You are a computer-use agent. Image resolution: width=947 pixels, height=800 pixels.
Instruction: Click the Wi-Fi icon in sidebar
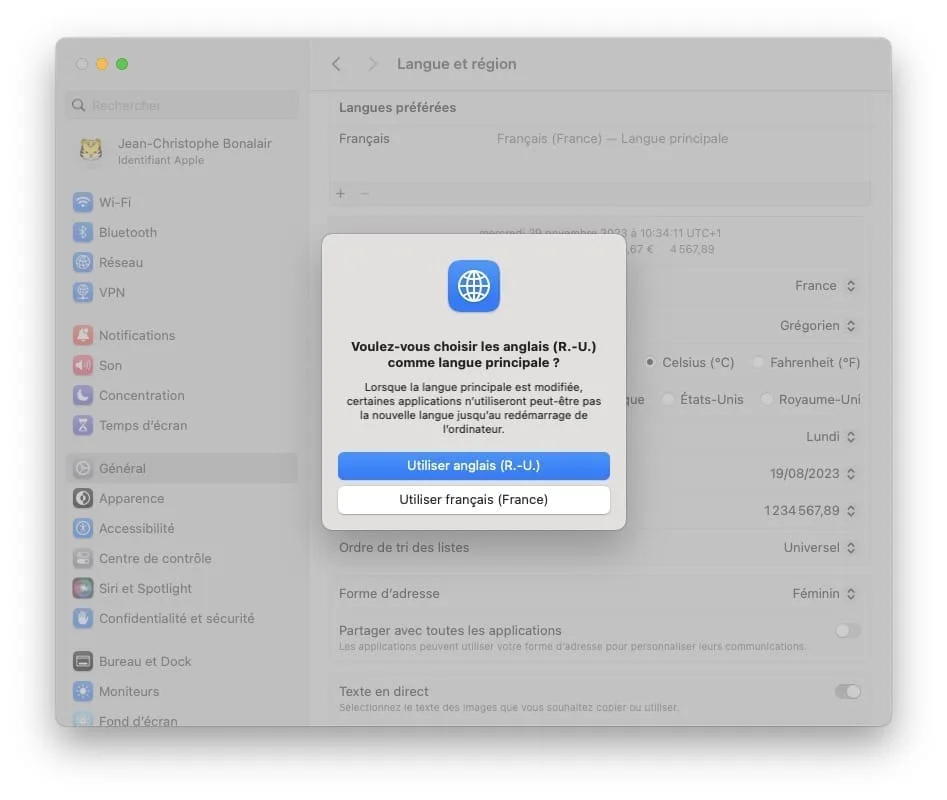[x=83, y=202]
